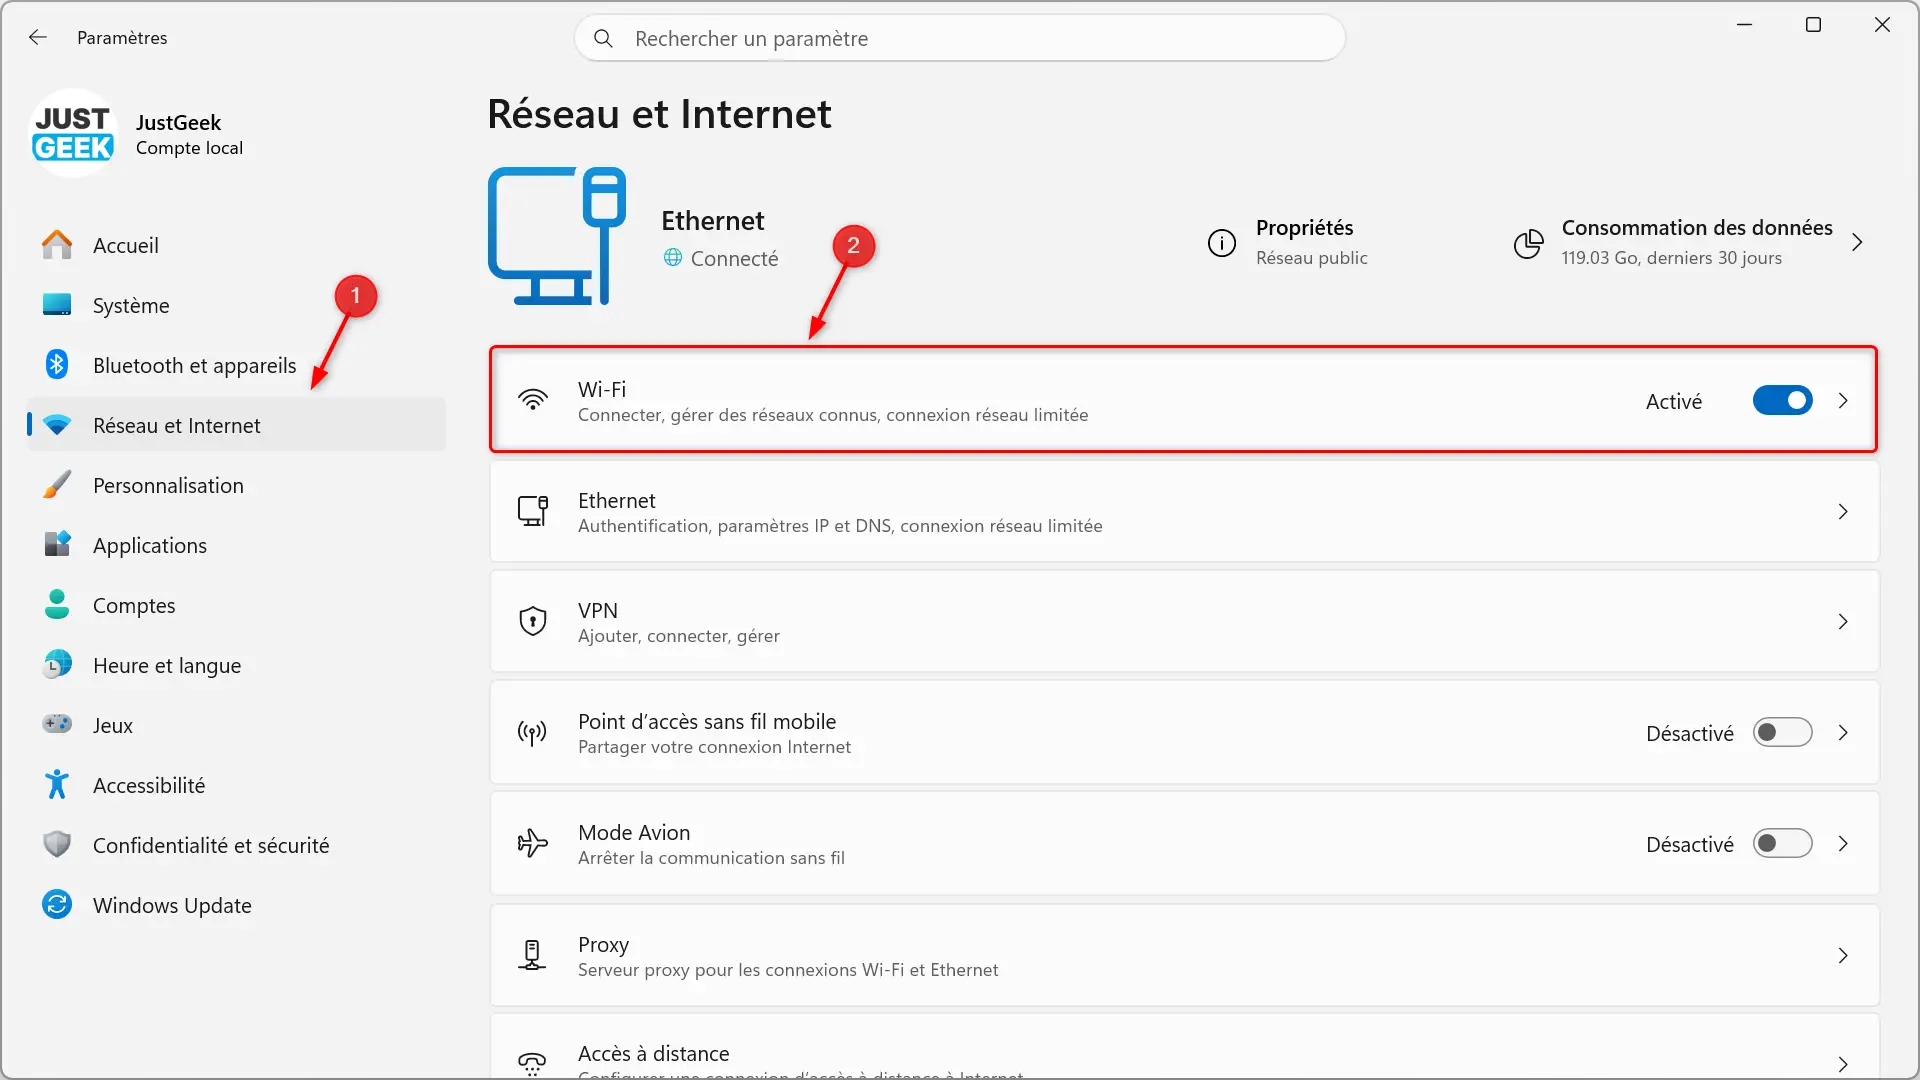Screen dimensions: 1920x1080
Task: Click the back arrow icon
Action: coord(38,37)
